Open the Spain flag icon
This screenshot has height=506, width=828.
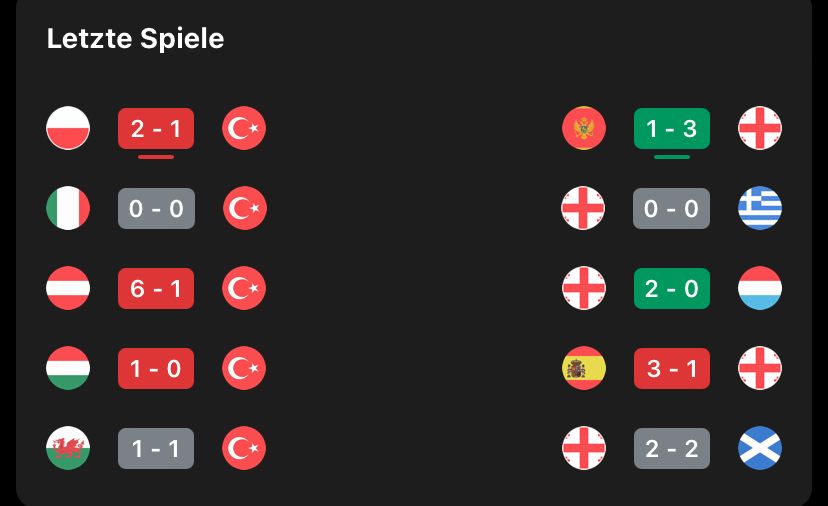(584, 368)
